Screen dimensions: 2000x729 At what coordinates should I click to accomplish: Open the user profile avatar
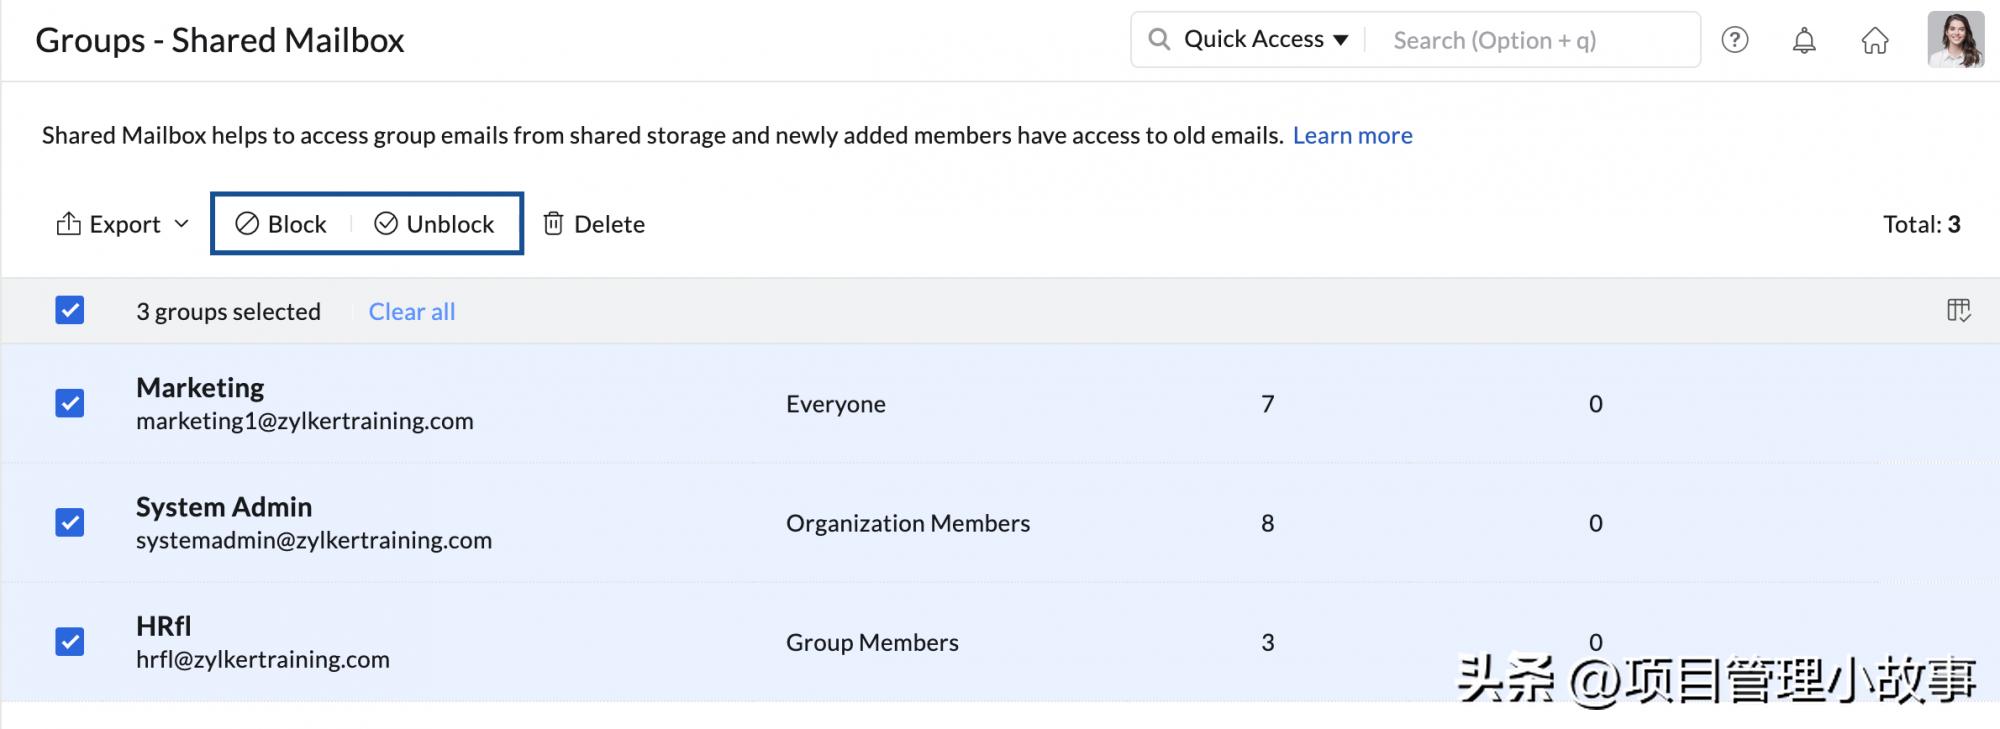[1955, 40]
